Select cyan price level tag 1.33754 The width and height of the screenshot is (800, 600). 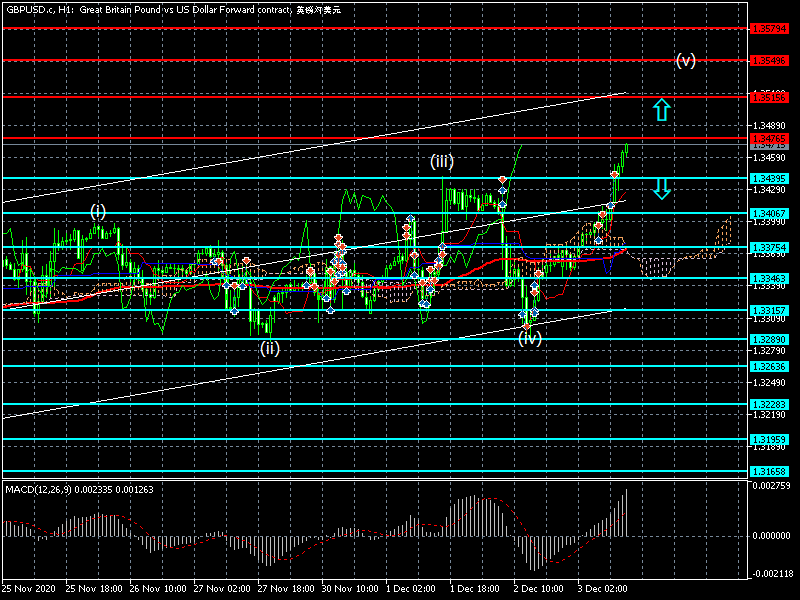[x=769, y=247]
